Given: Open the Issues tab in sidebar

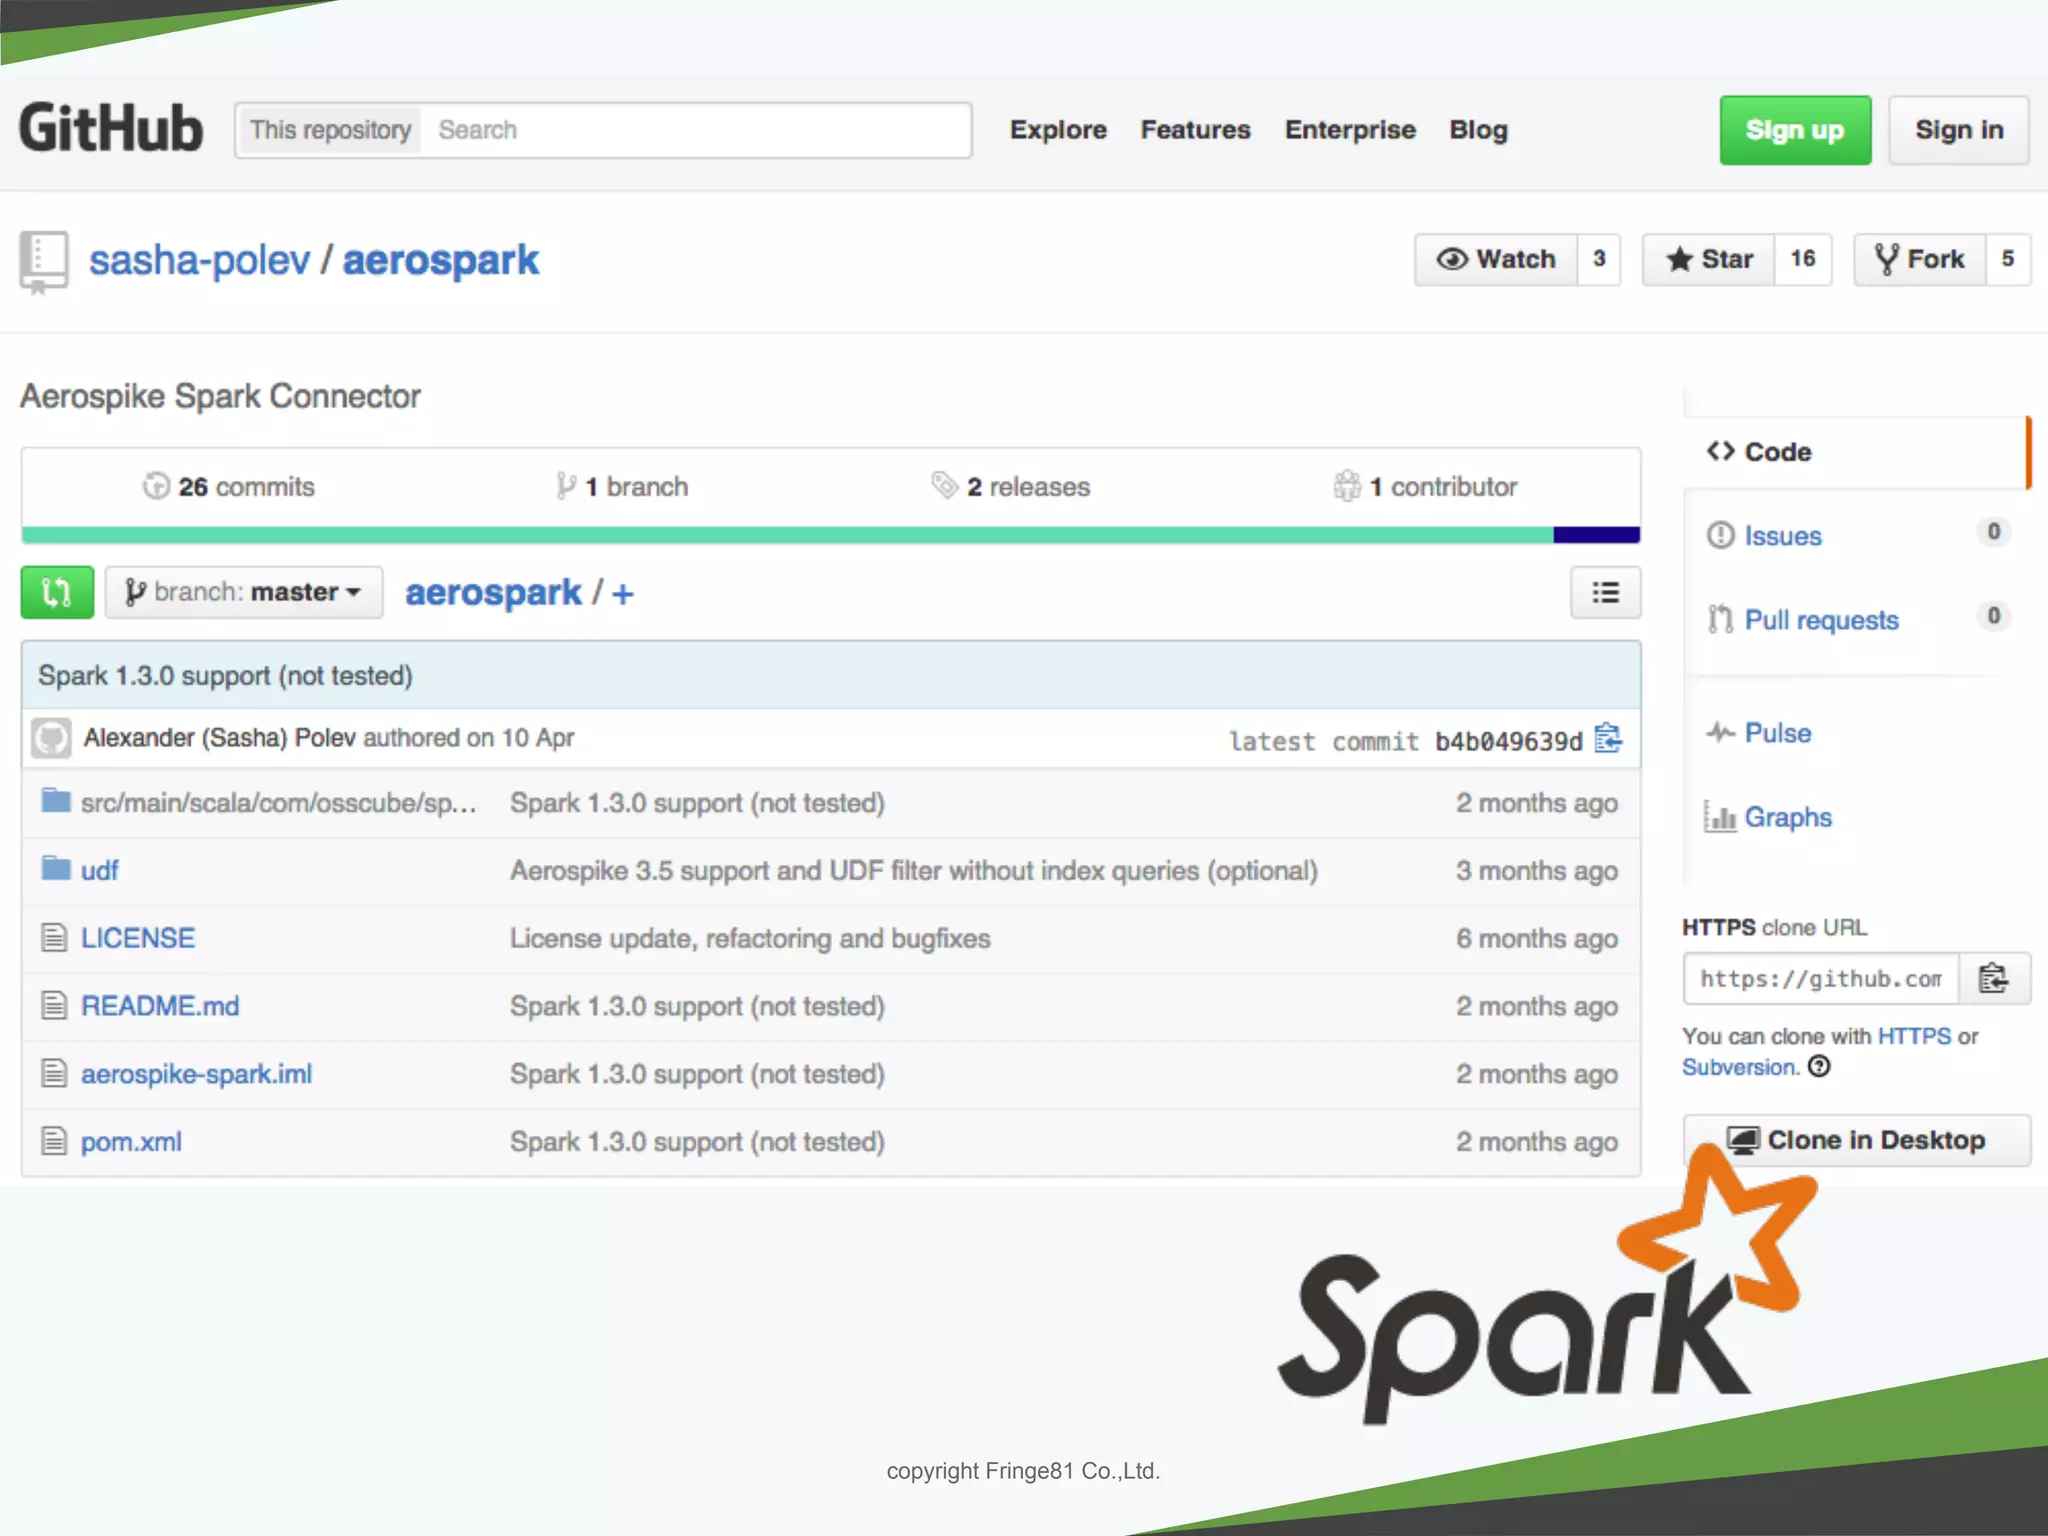Looking at the screenshot, I should click(1782, 536).
